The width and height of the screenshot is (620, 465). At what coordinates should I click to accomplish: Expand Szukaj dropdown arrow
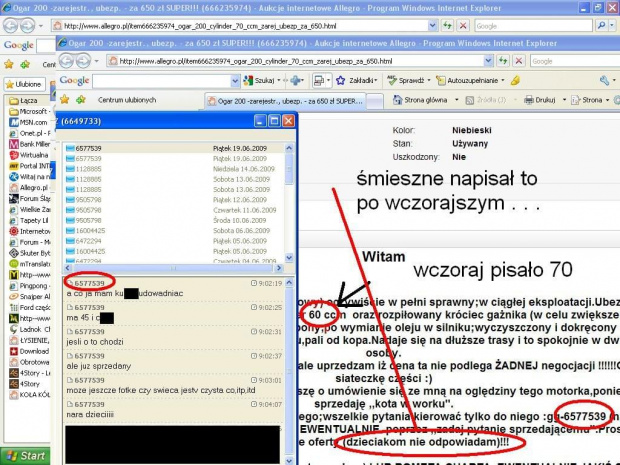click(x=279, y=81)
